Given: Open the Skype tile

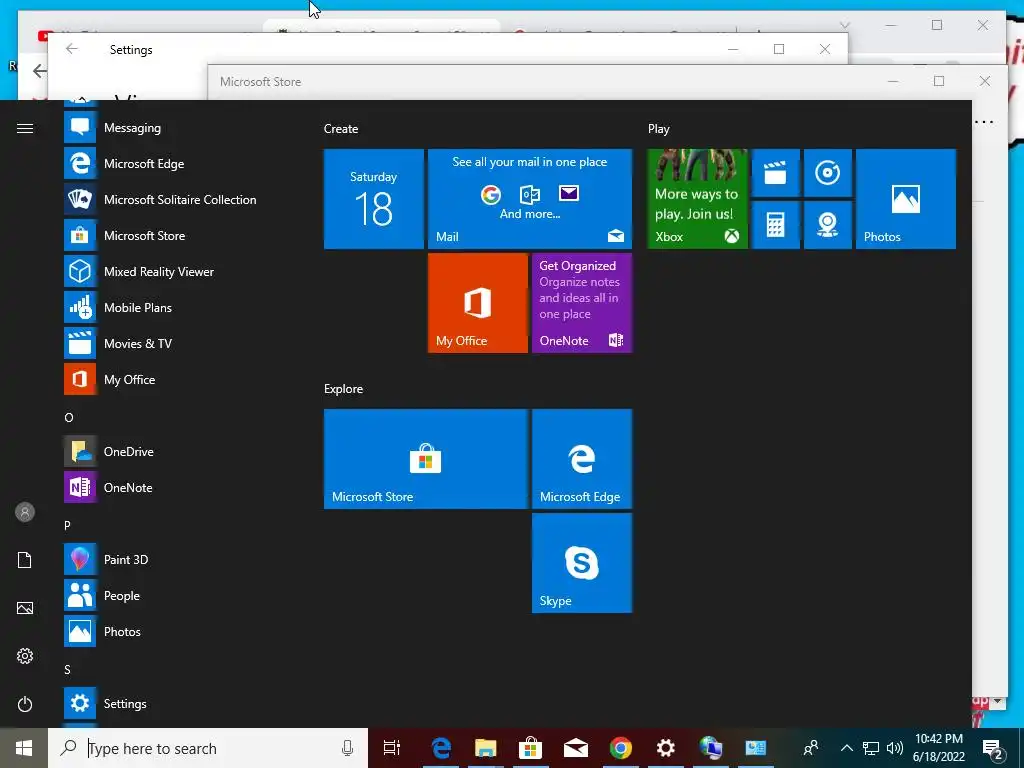Looking at the screenshot, I should point(582,563).
